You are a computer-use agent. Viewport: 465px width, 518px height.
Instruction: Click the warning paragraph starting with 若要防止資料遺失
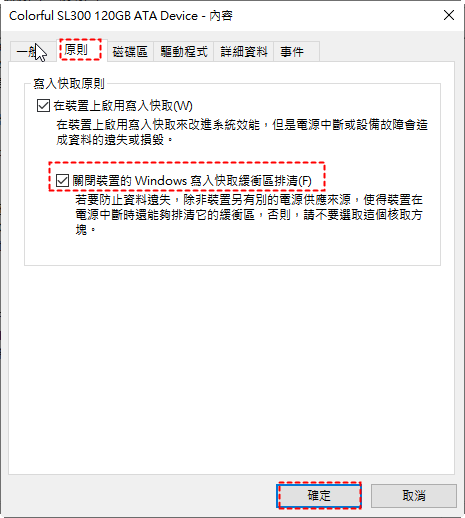point(249,215)
